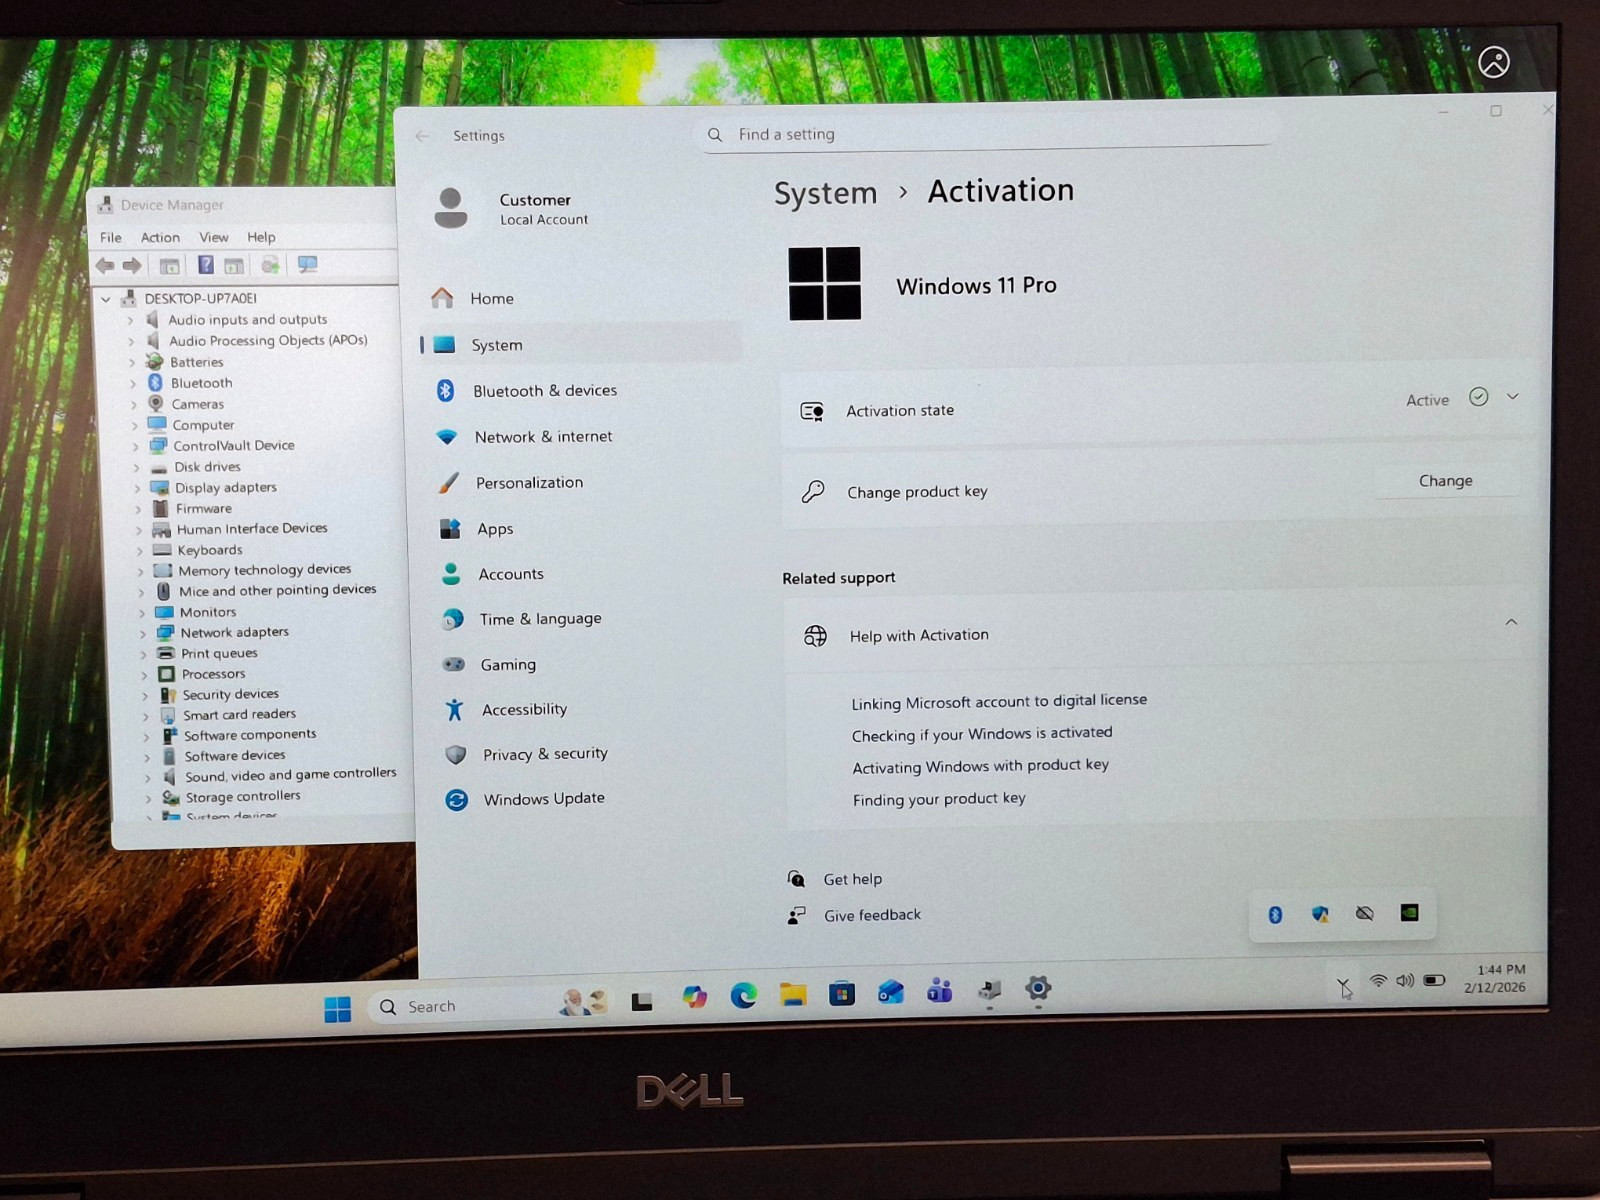The image size is (1600, 1200).
Task: Toggle hidden icons chevron in system tray
Action: [x=1343, y=984]
